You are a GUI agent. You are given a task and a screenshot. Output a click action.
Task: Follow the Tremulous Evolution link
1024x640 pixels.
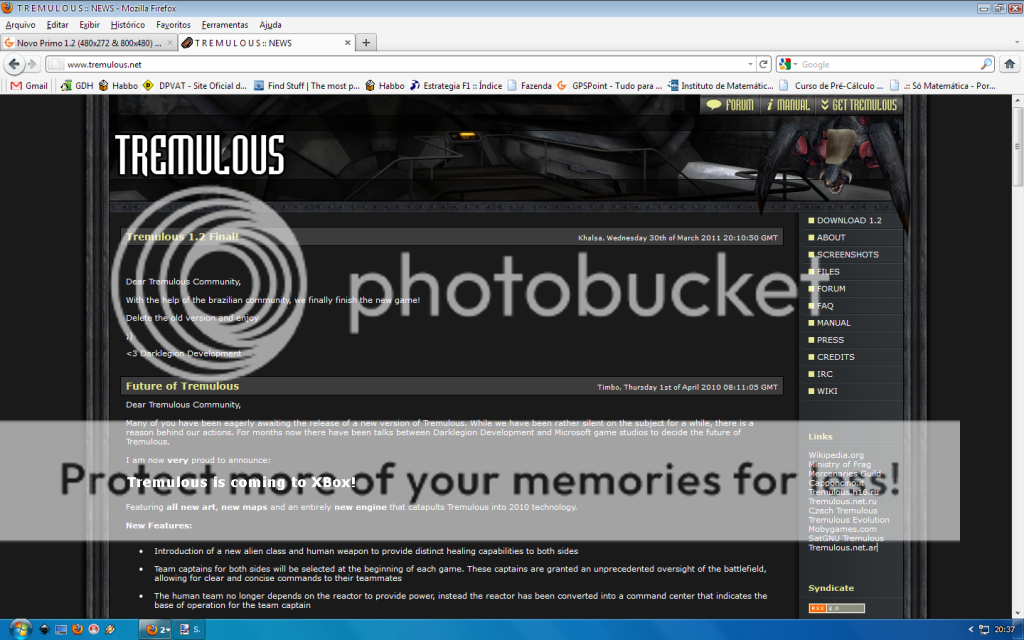coord(849,520)
